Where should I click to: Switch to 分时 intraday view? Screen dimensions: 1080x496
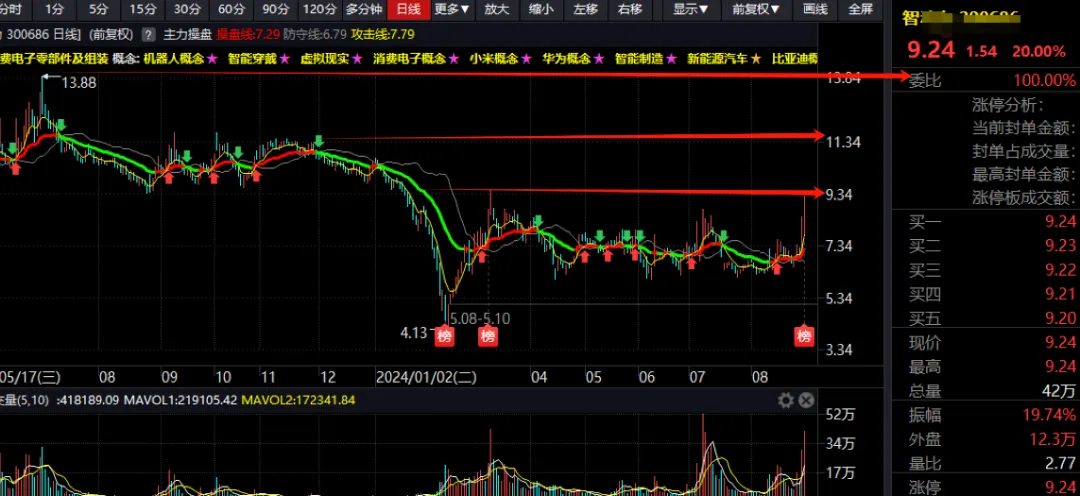12,9
